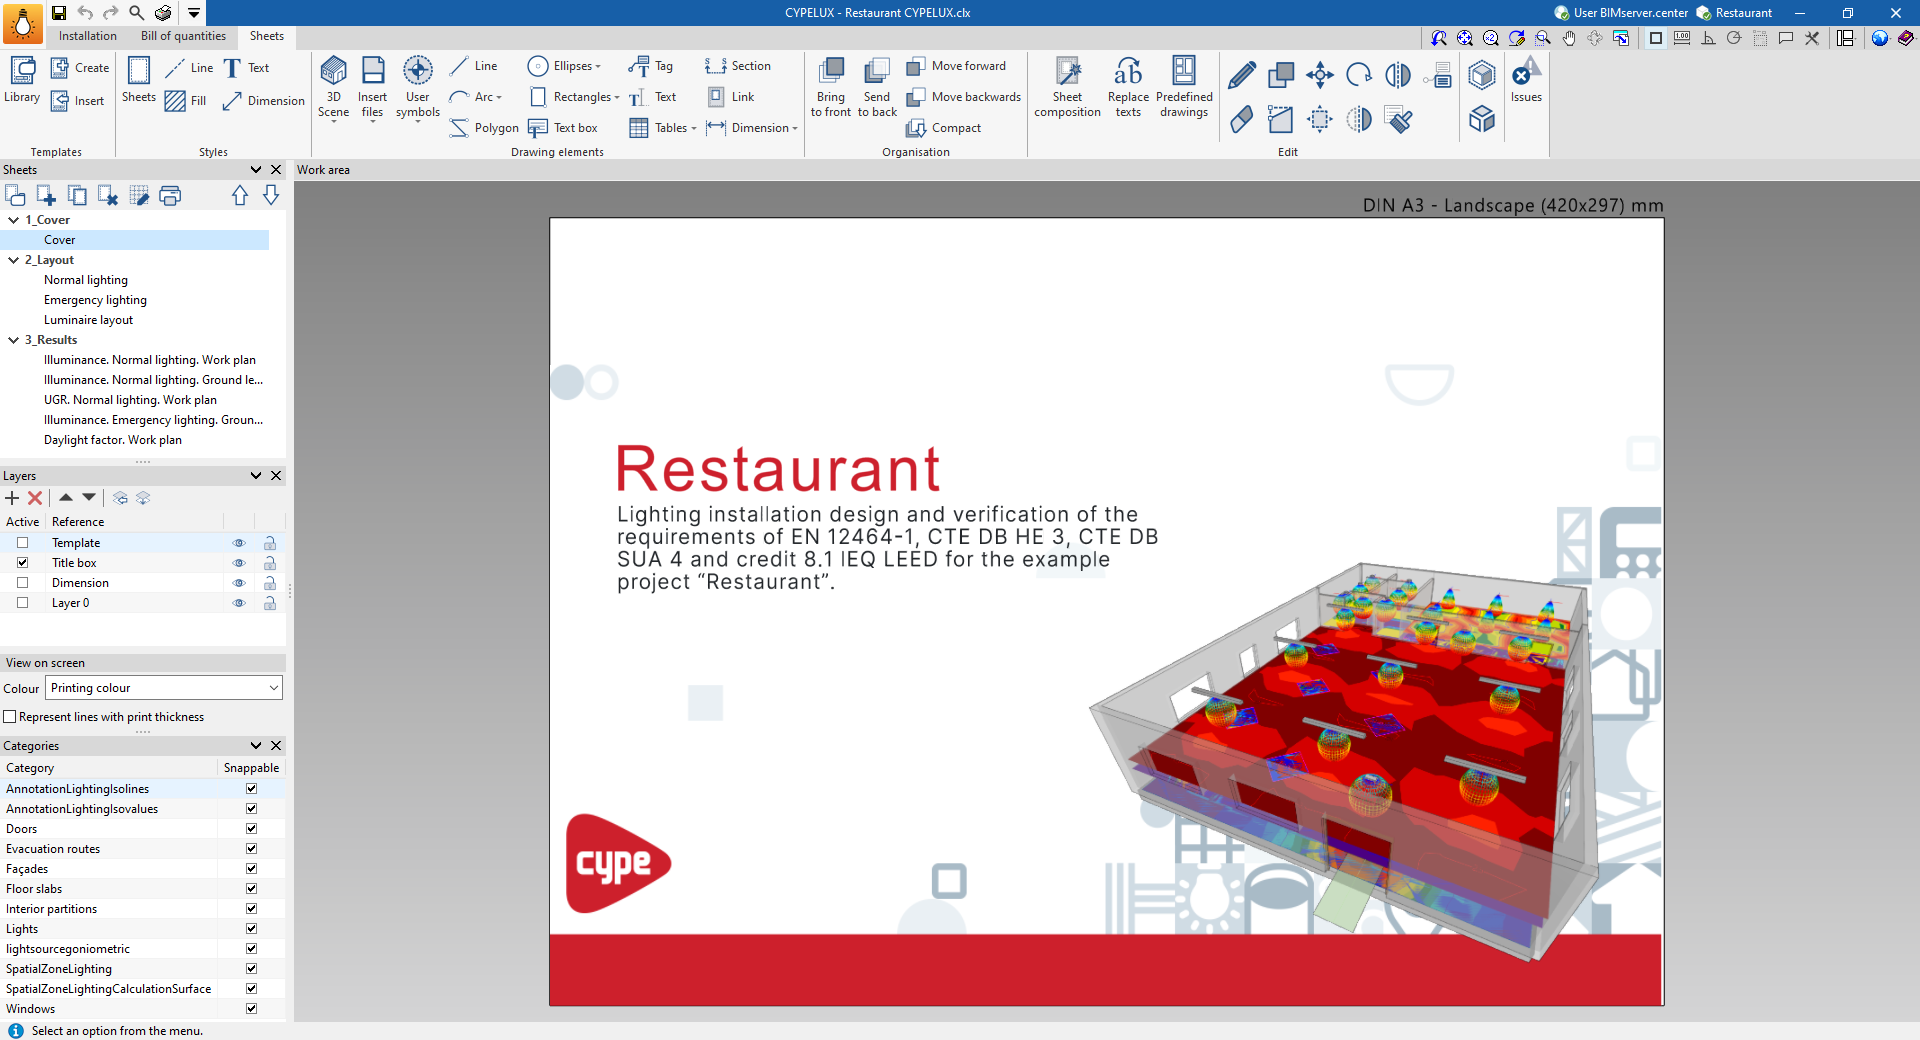Screen dimensions: 1920x1040
Task: Select the Normal lighting sheet
Action: 86,280
